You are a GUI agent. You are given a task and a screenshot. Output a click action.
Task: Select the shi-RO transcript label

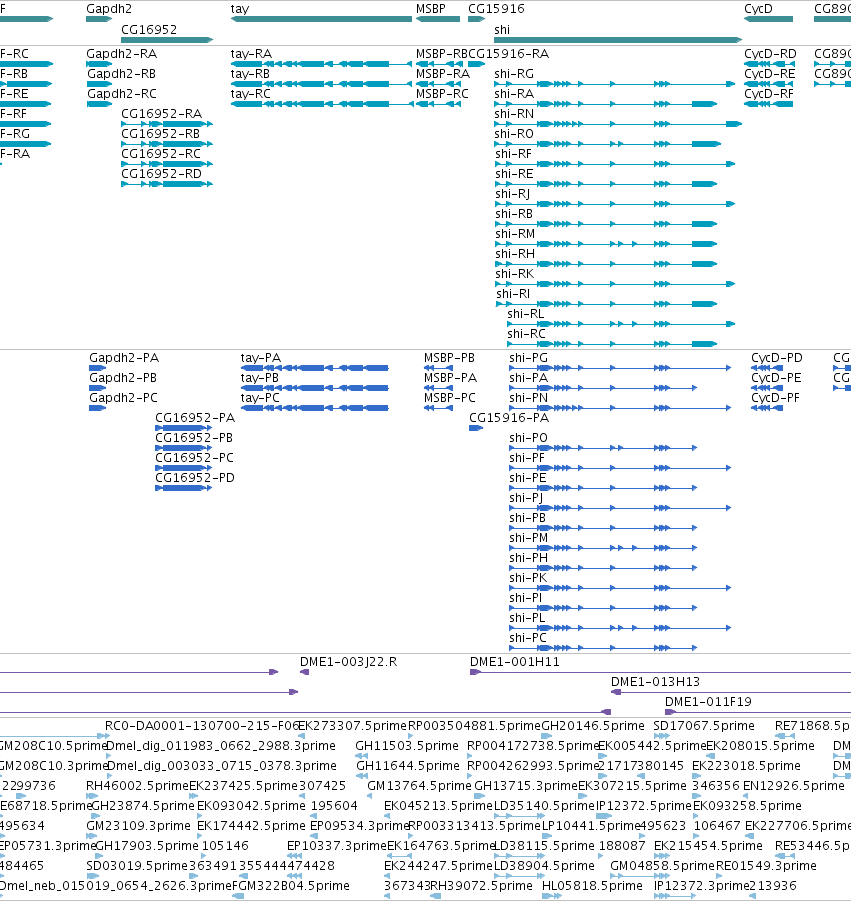point(514,134)
